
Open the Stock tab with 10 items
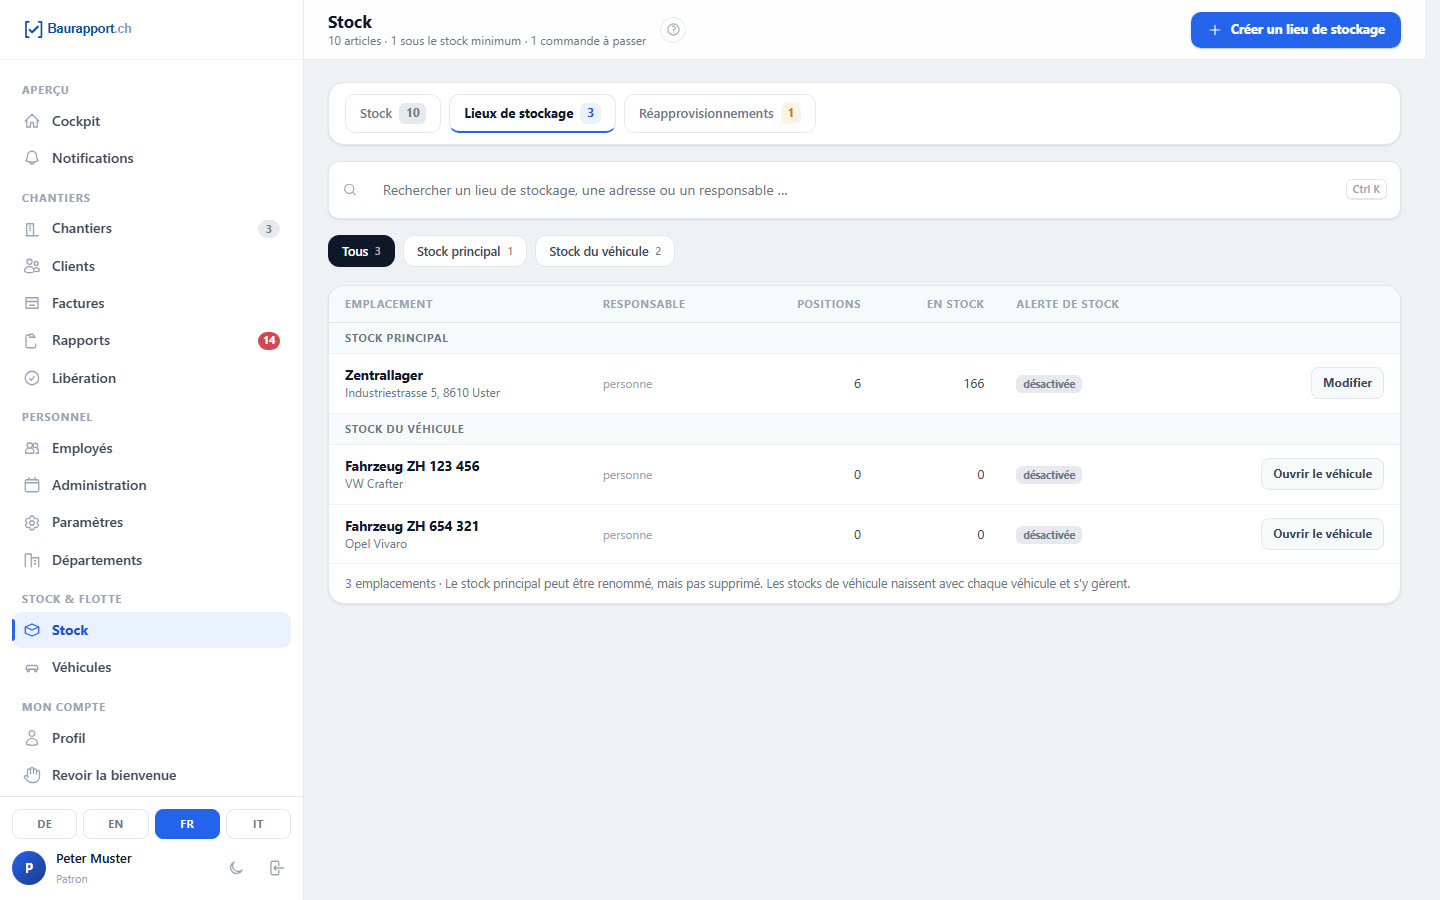pos(393,113)
